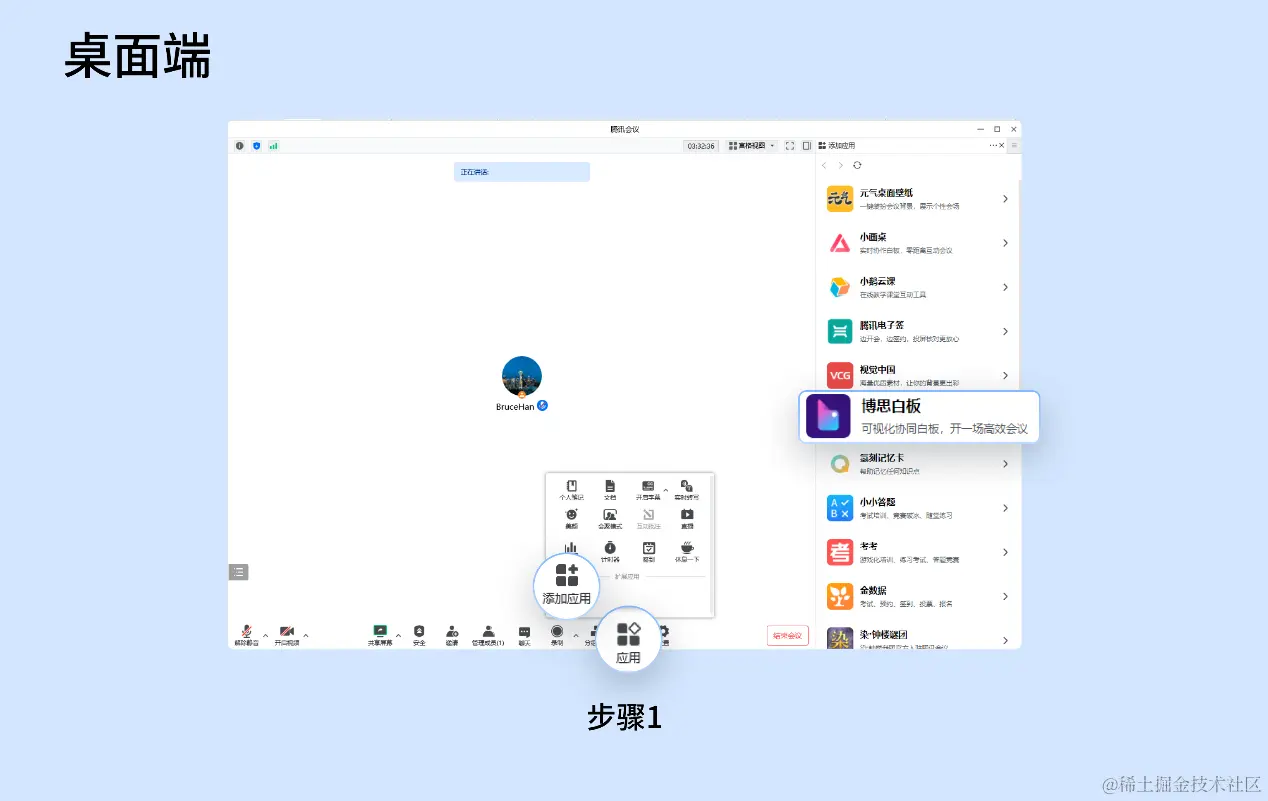The width and height of the screenshot is (1268, 801).
Task: Open the 应用 apps button
Action: pyautogui.click(x=628, y=640)
